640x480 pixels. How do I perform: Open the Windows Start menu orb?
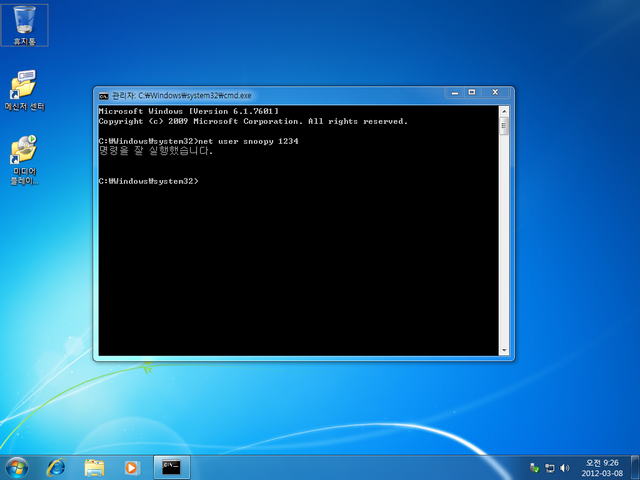(x=17, y=467)
